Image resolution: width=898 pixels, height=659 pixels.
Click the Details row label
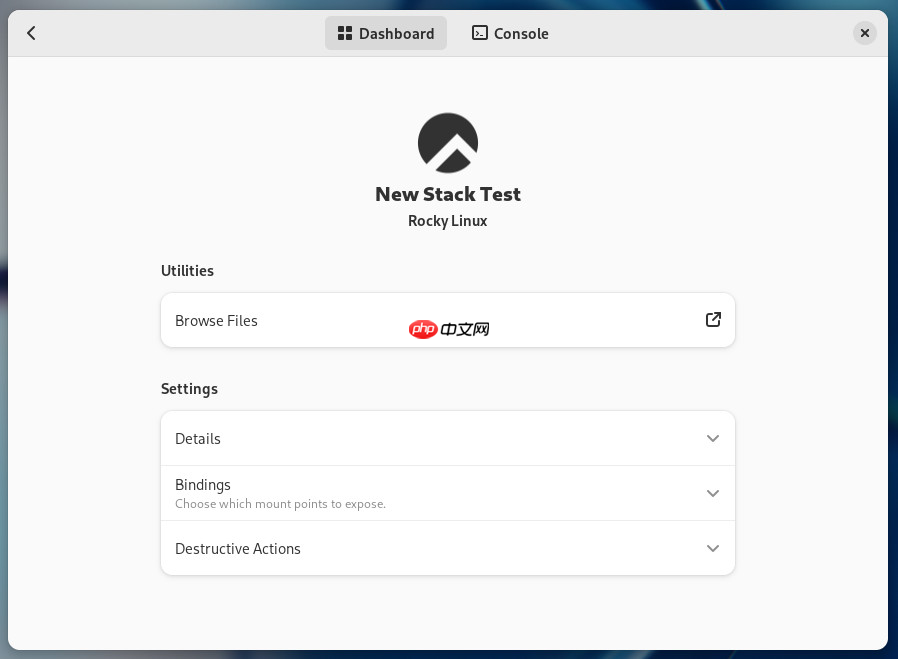pos(198,439)
